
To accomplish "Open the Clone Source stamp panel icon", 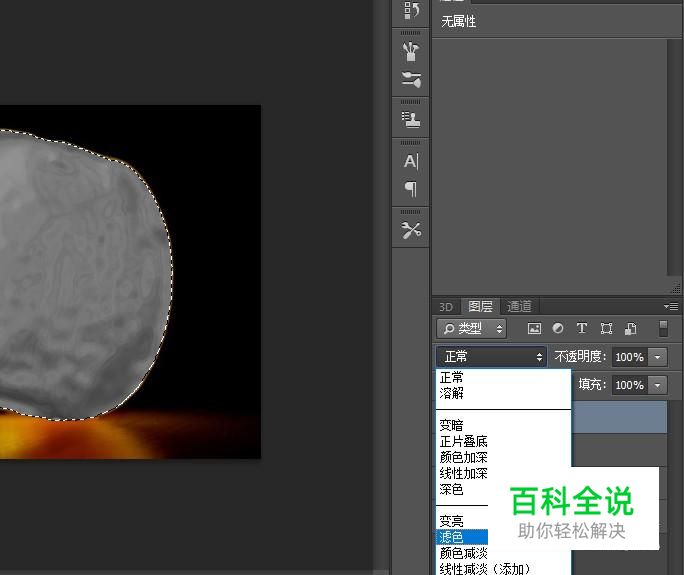I will [x=411, y=119].
